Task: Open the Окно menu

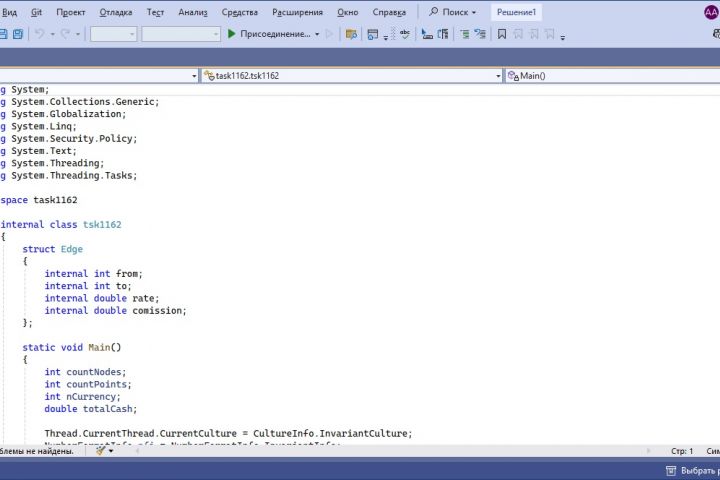Action: [348, 12]
